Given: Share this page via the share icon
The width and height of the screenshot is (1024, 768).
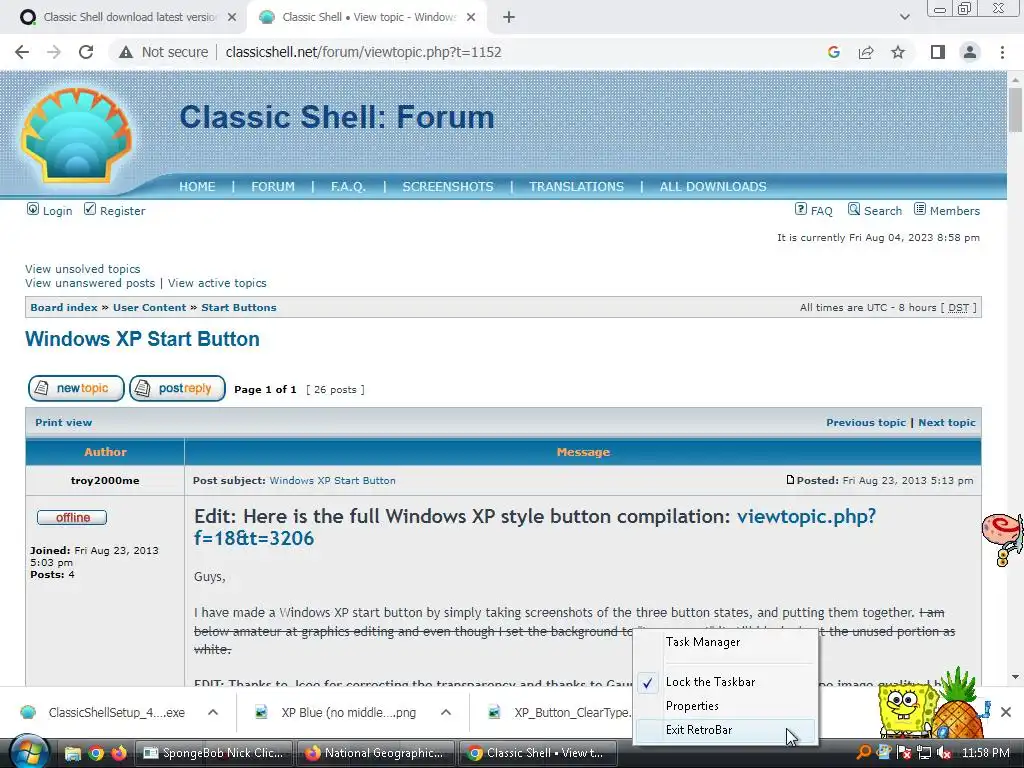Looking at the screenshot, I should (x=866, y=52).
